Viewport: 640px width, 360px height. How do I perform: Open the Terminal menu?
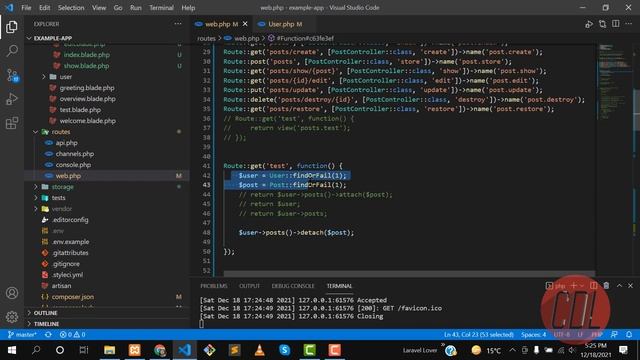pyautogui.click(x=161, y=8)
